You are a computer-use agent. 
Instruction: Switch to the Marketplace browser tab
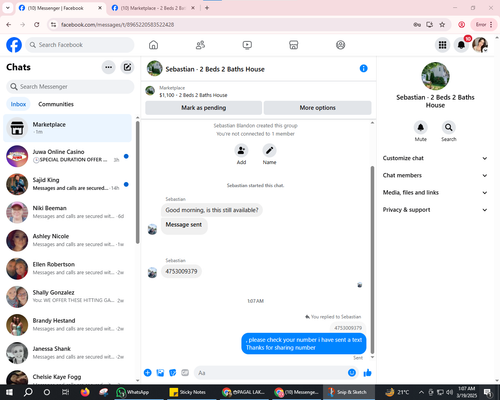[x=153, y=8]
